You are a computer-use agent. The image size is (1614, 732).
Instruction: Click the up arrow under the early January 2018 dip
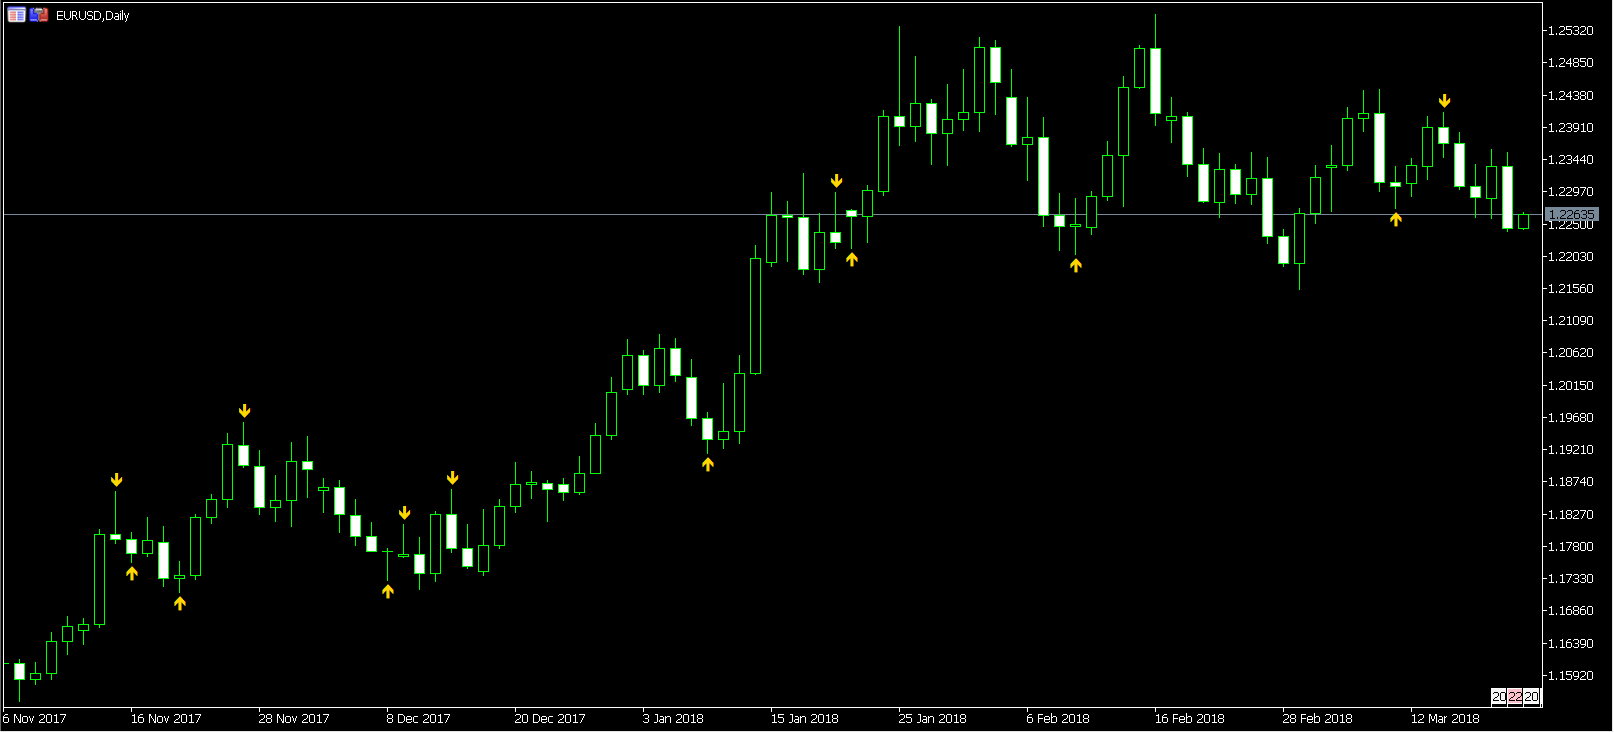tap(708, 464)
